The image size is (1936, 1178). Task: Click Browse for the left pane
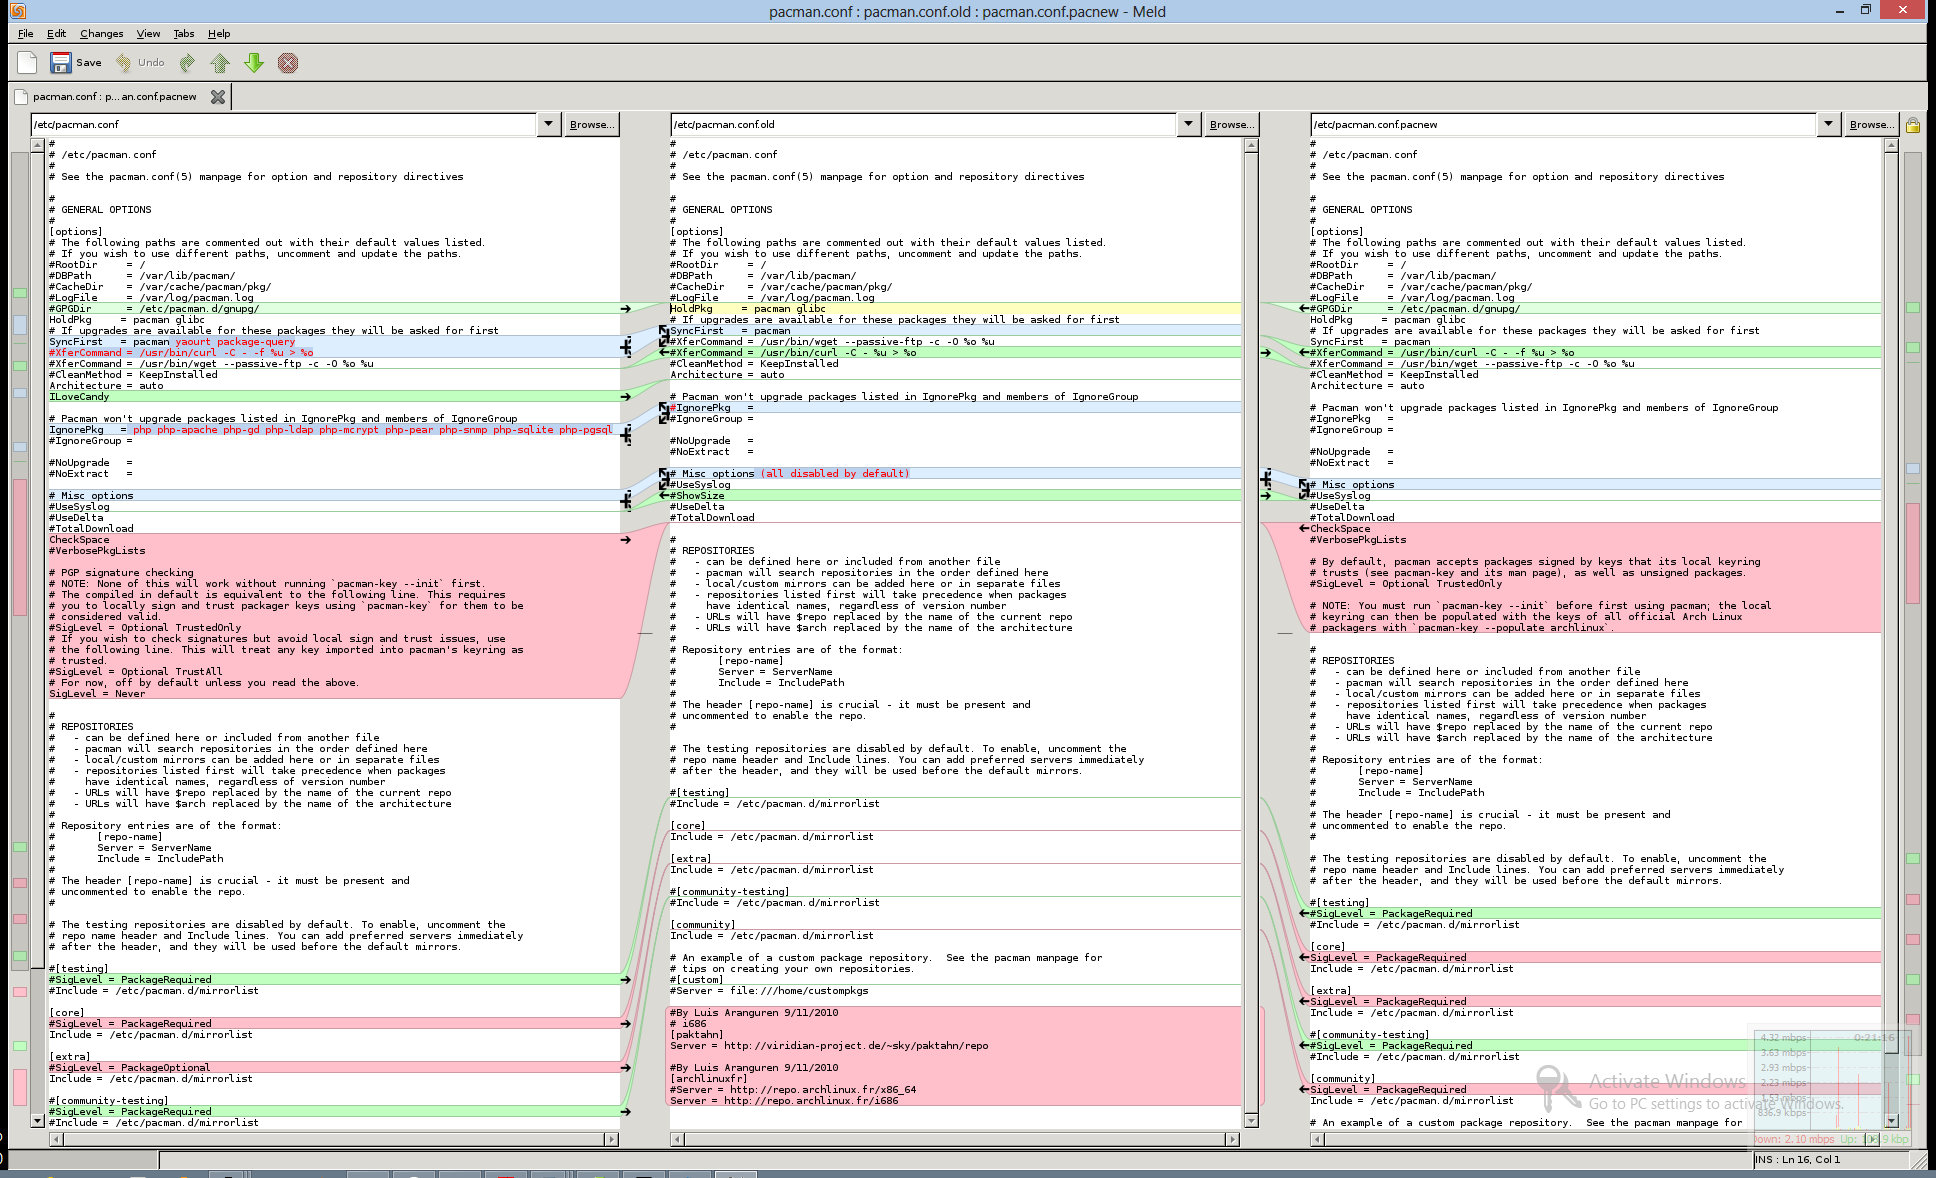[591, 124]
